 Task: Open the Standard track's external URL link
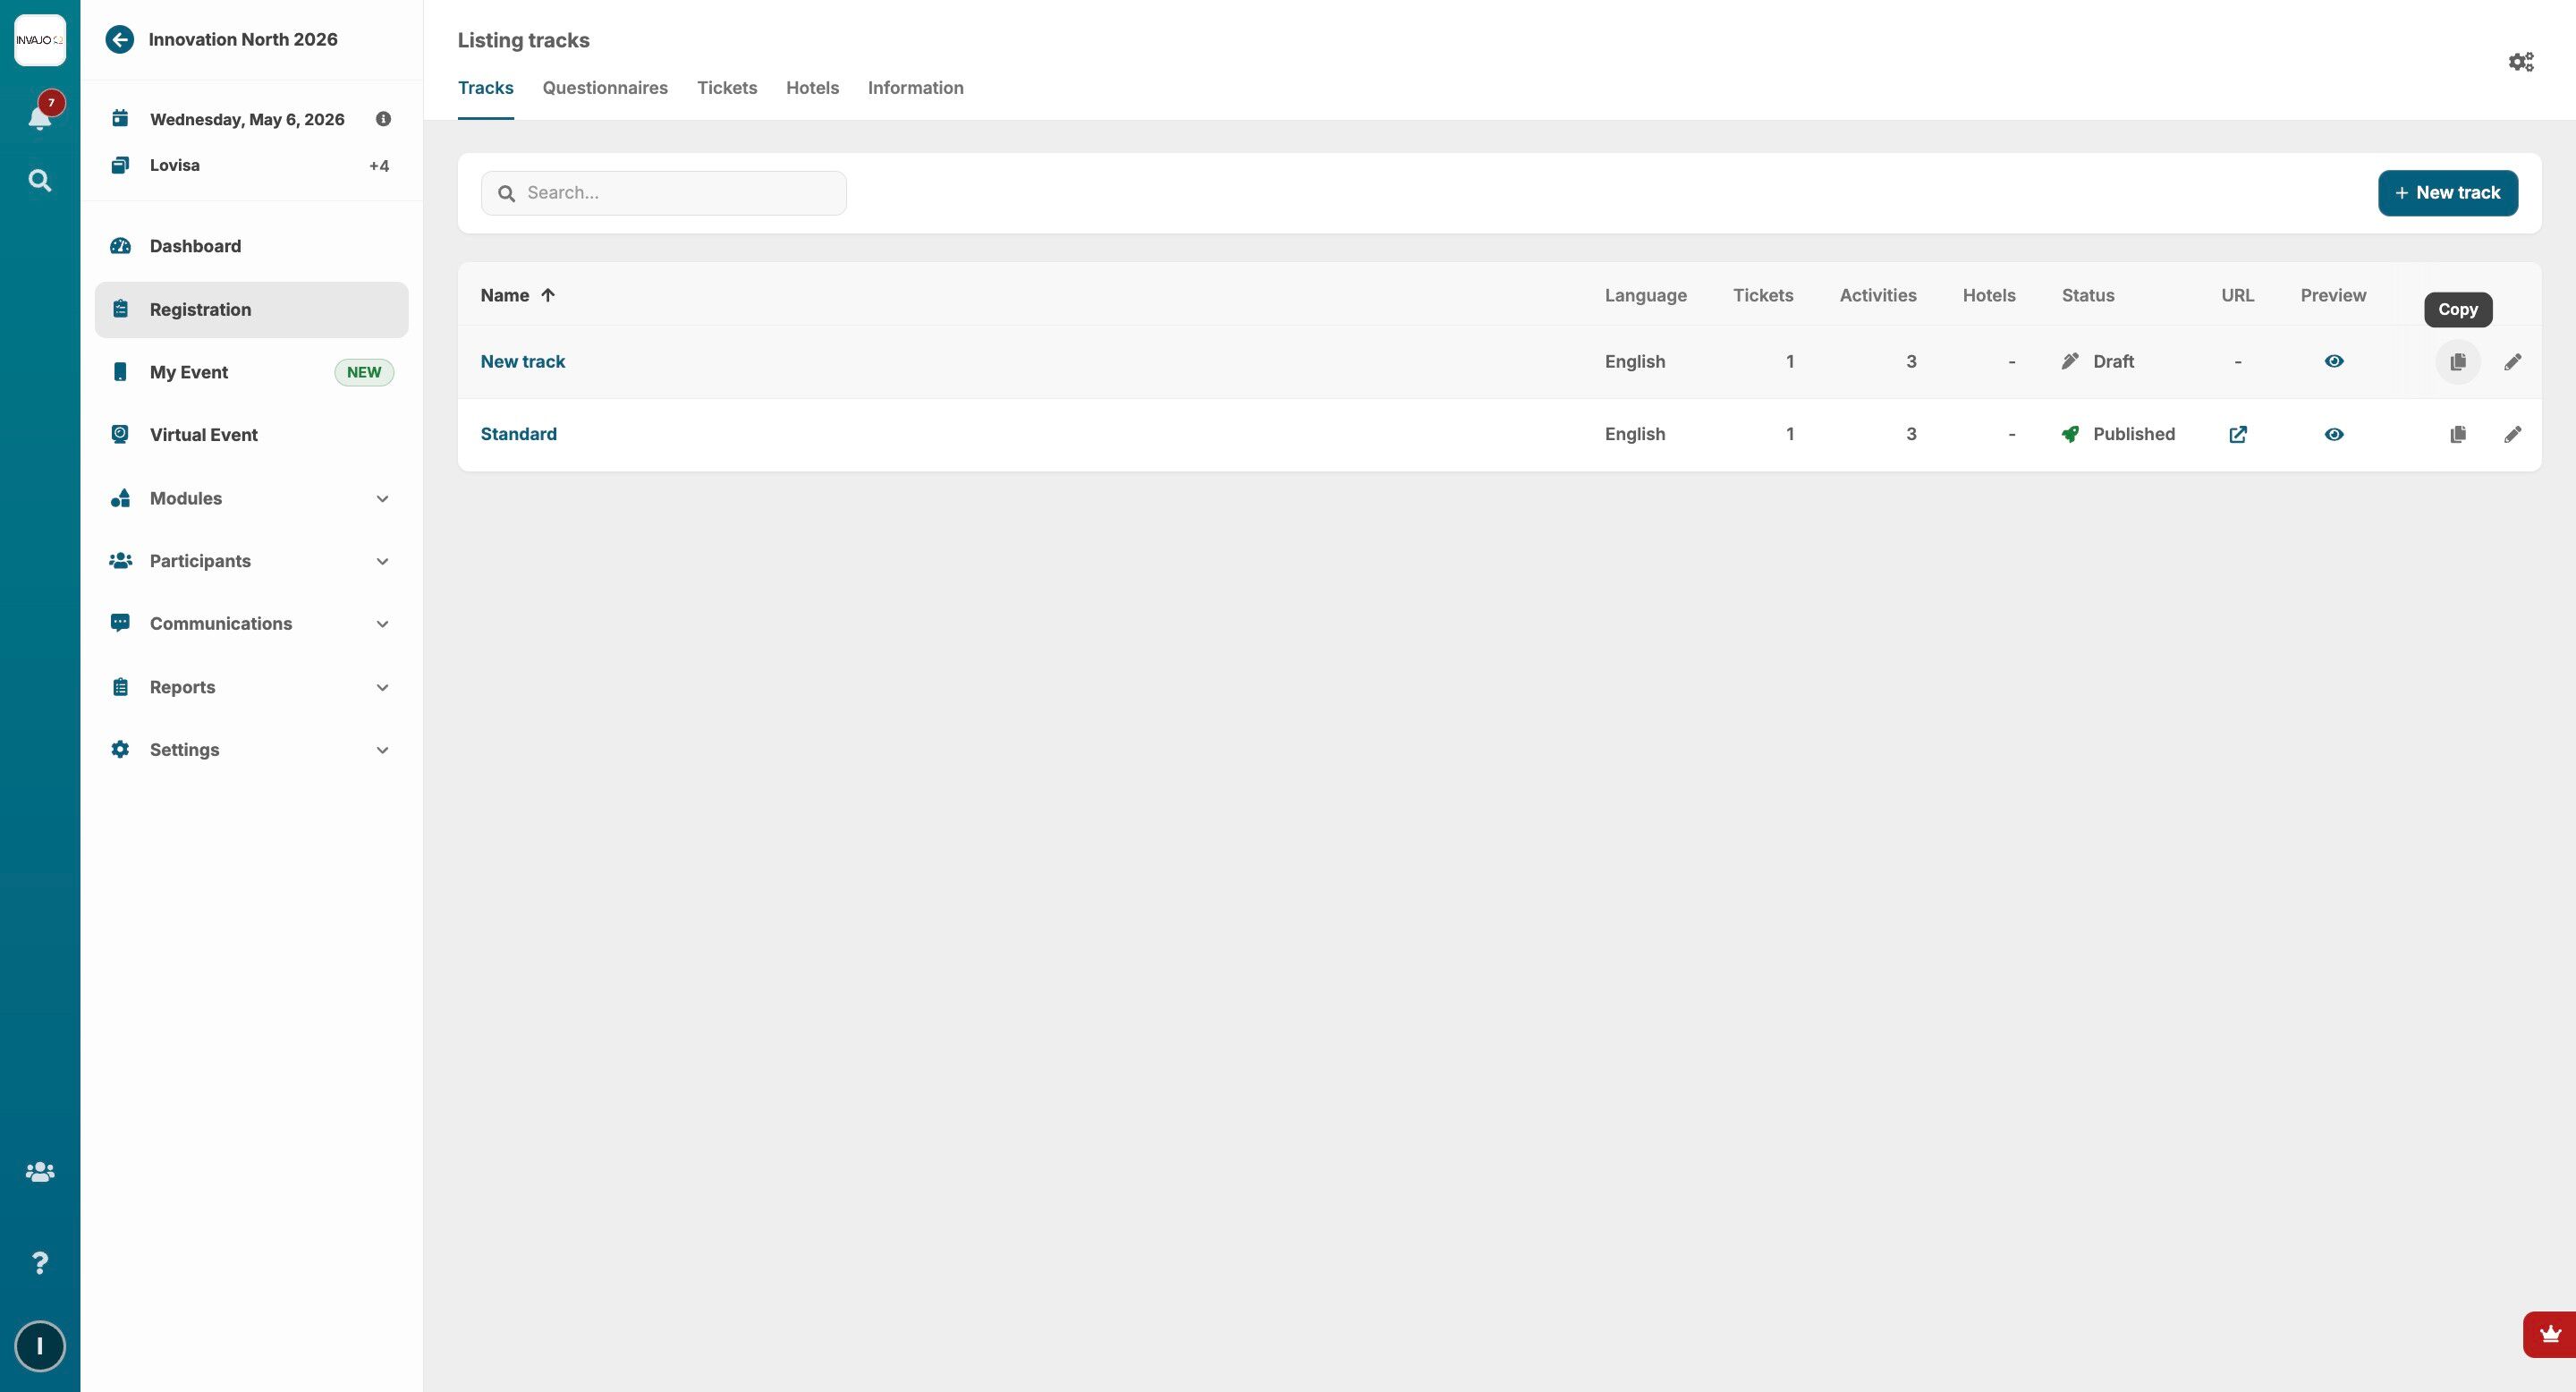point(2237,434)
